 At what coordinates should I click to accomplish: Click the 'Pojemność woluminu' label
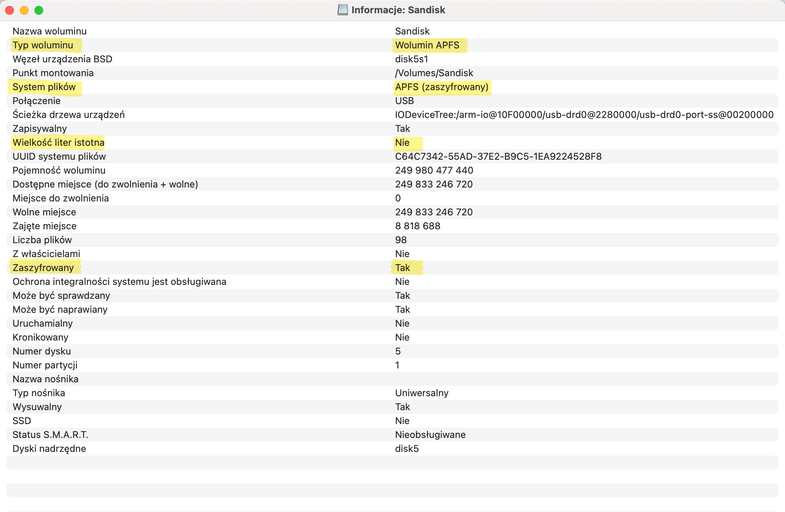(x=59, y=170)
